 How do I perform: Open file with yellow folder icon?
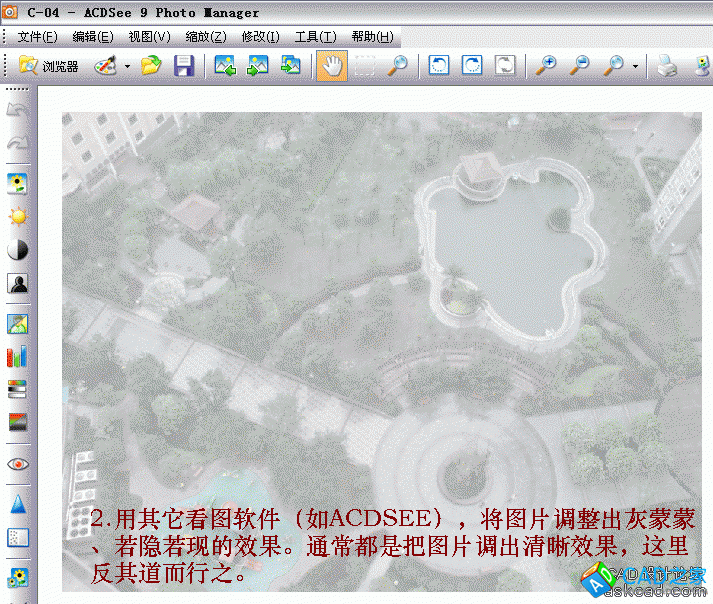151,66
